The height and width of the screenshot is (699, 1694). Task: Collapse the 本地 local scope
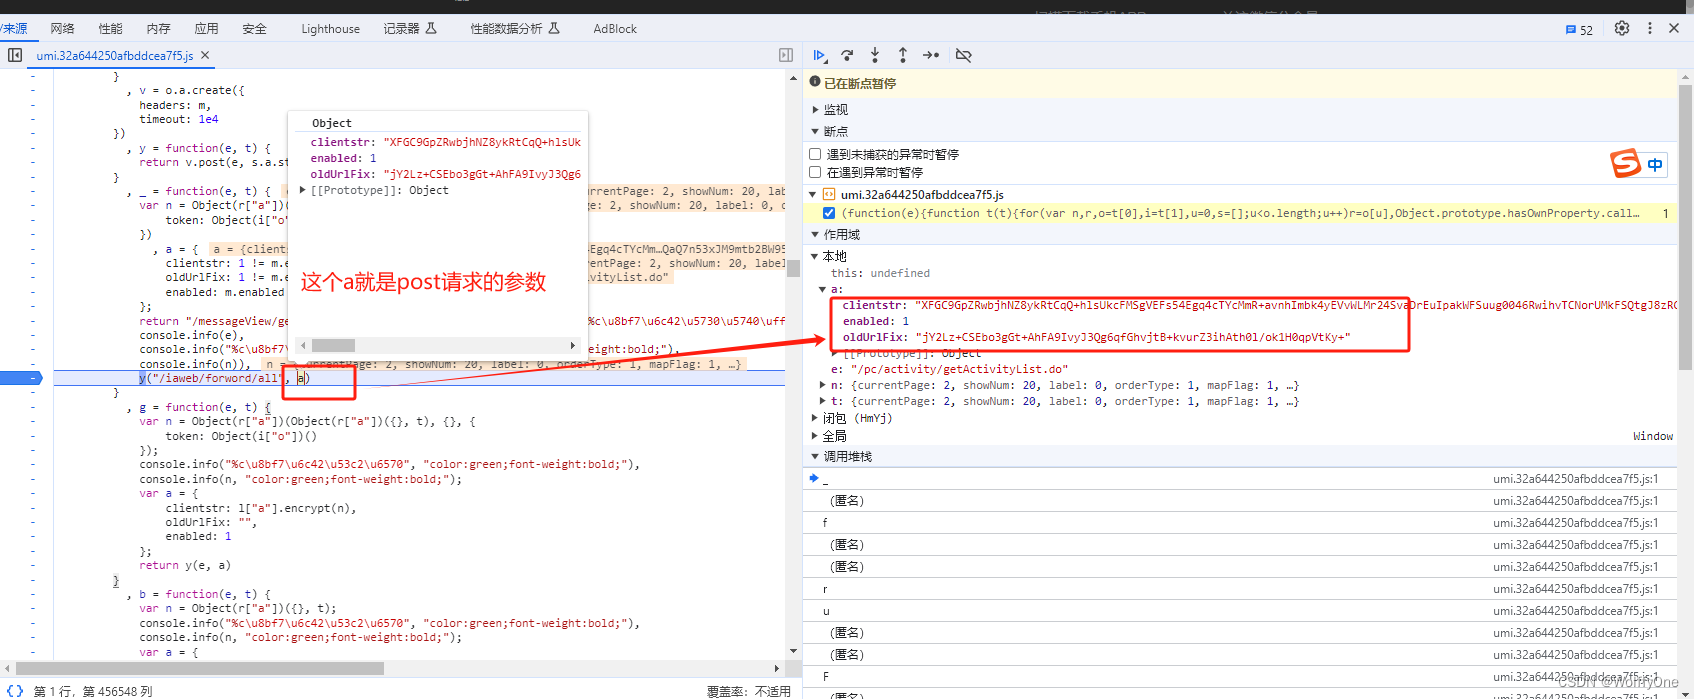point(815,257)
